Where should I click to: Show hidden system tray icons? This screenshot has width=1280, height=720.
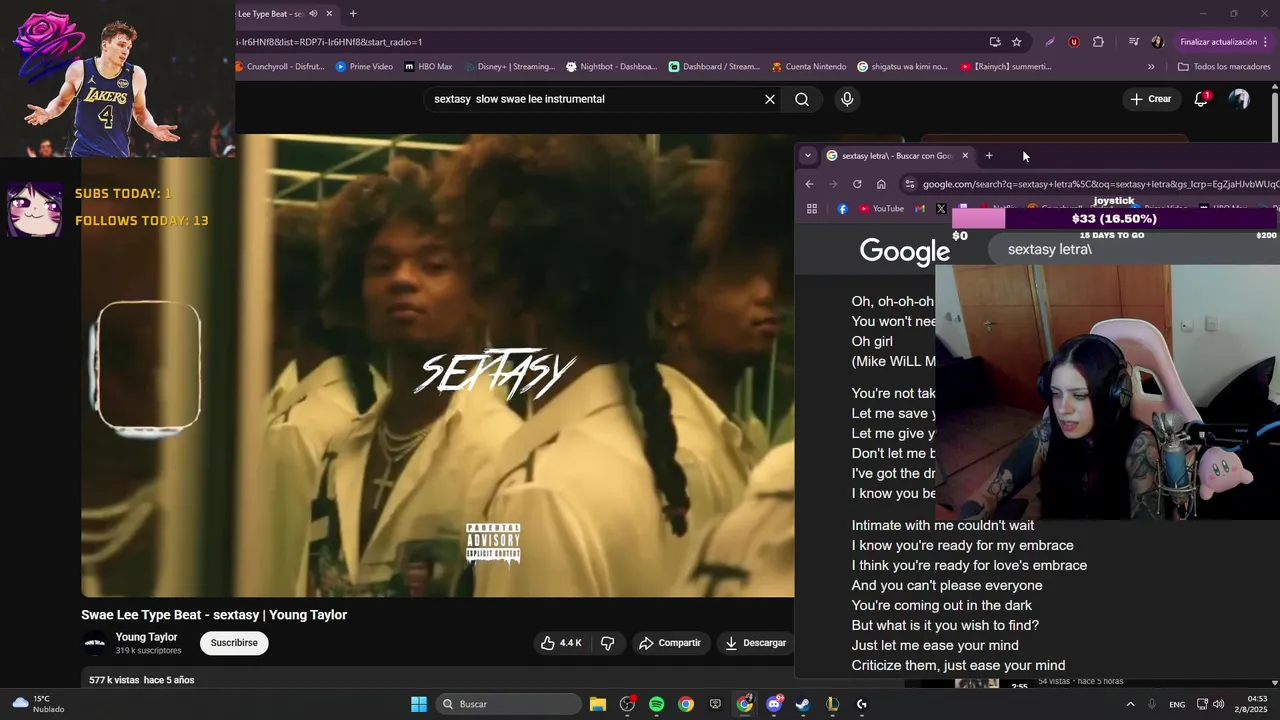pos(1131,704)
